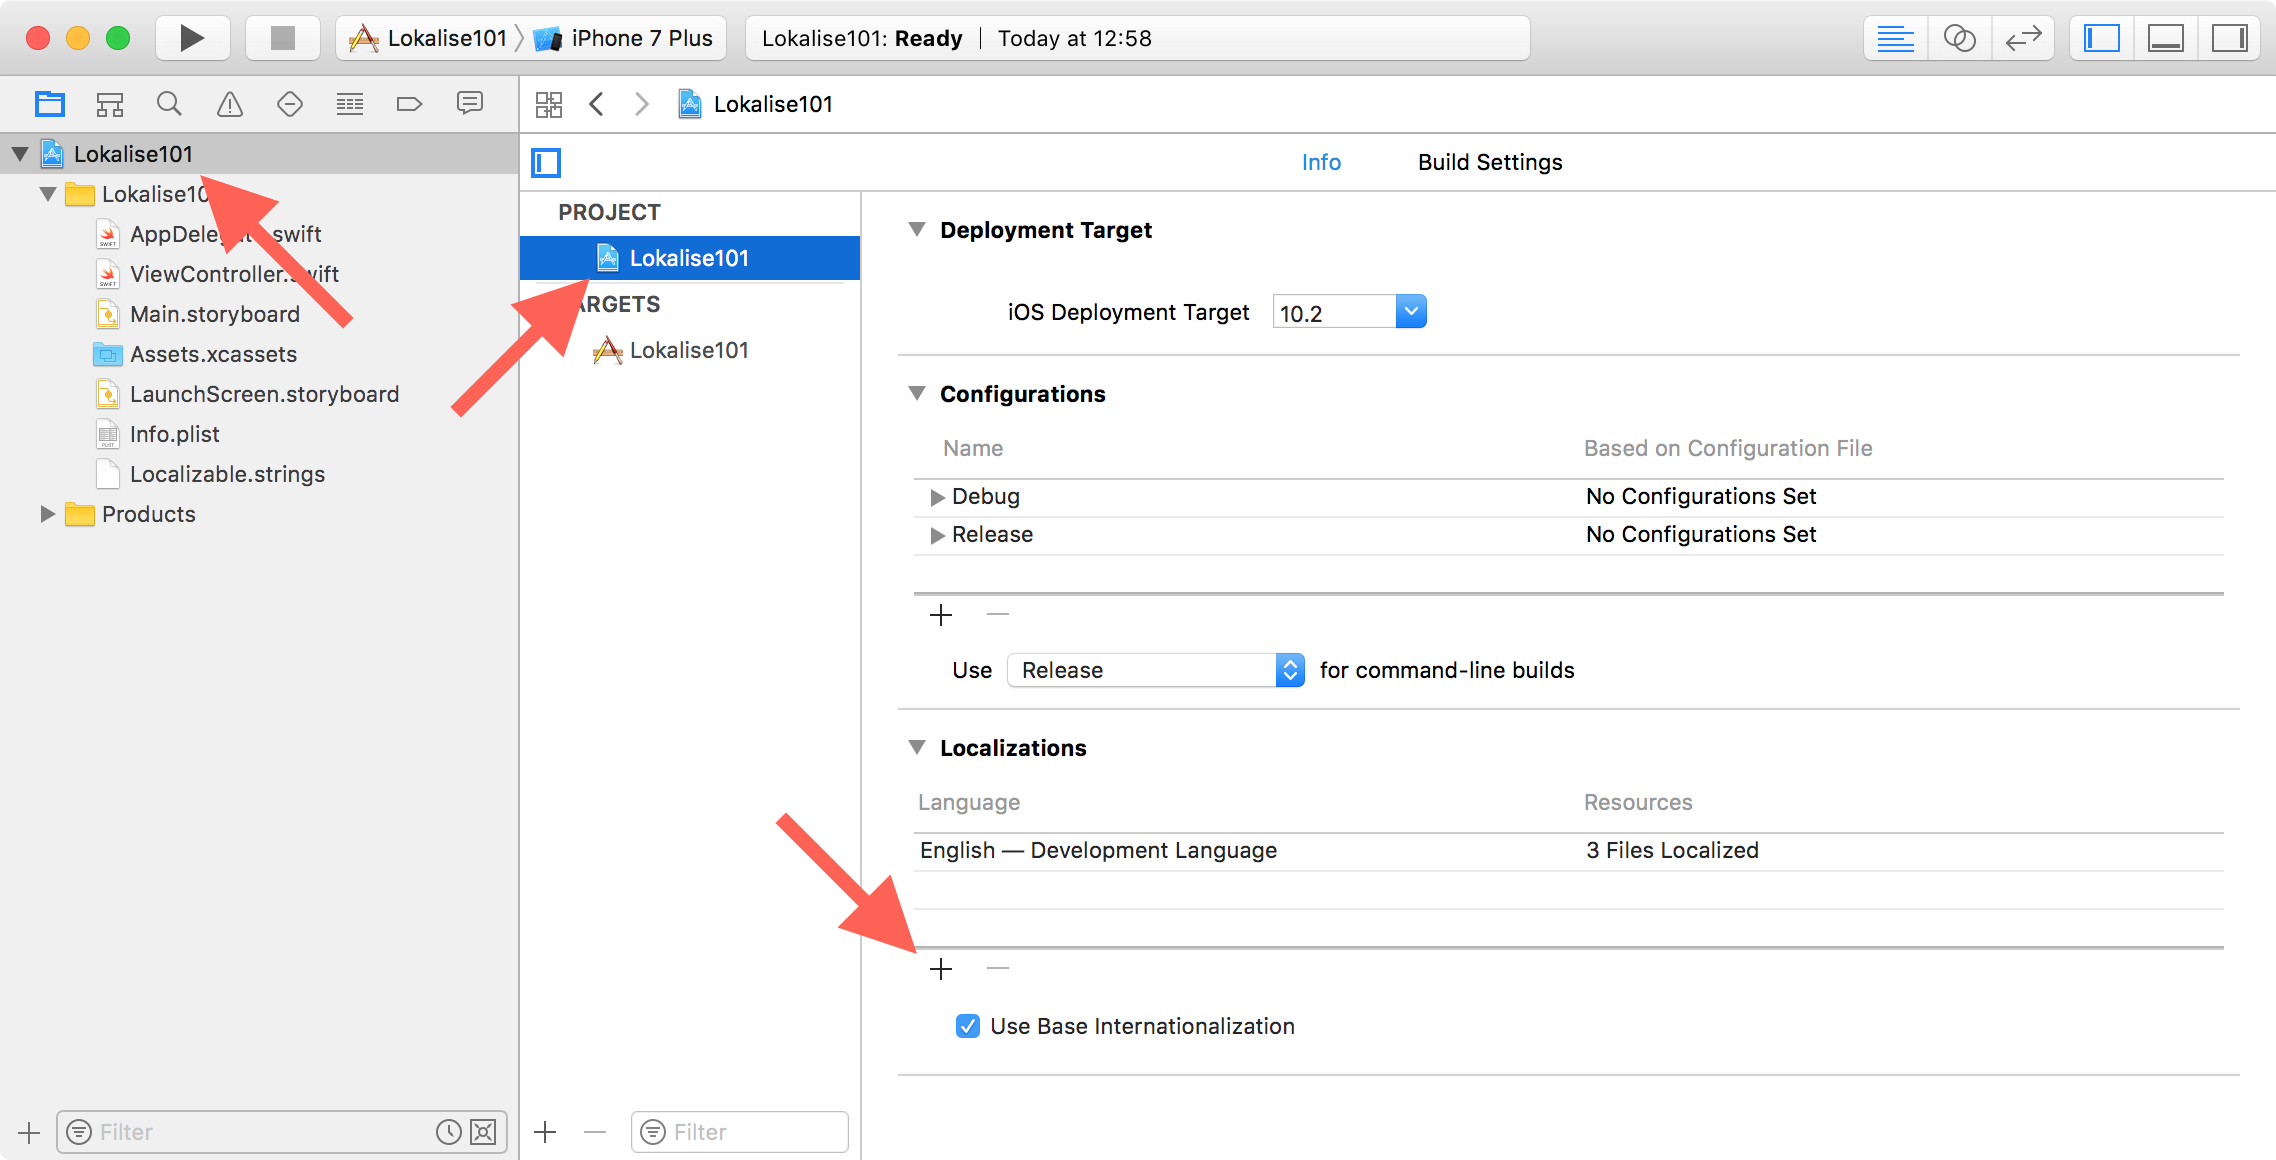Toggle Use Base Internationalization checkbox
2276x1160 pixels.
click(x=968, y=1027)
